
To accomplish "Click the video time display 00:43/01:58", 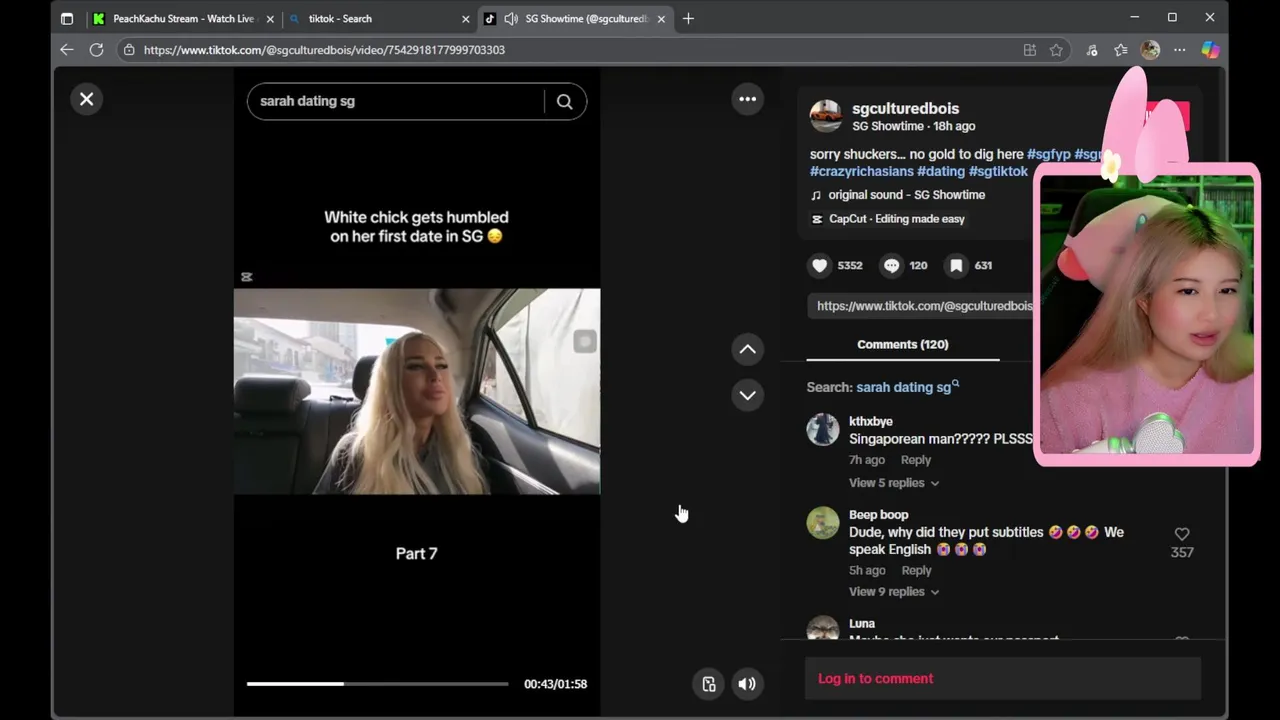I will 555,684.
